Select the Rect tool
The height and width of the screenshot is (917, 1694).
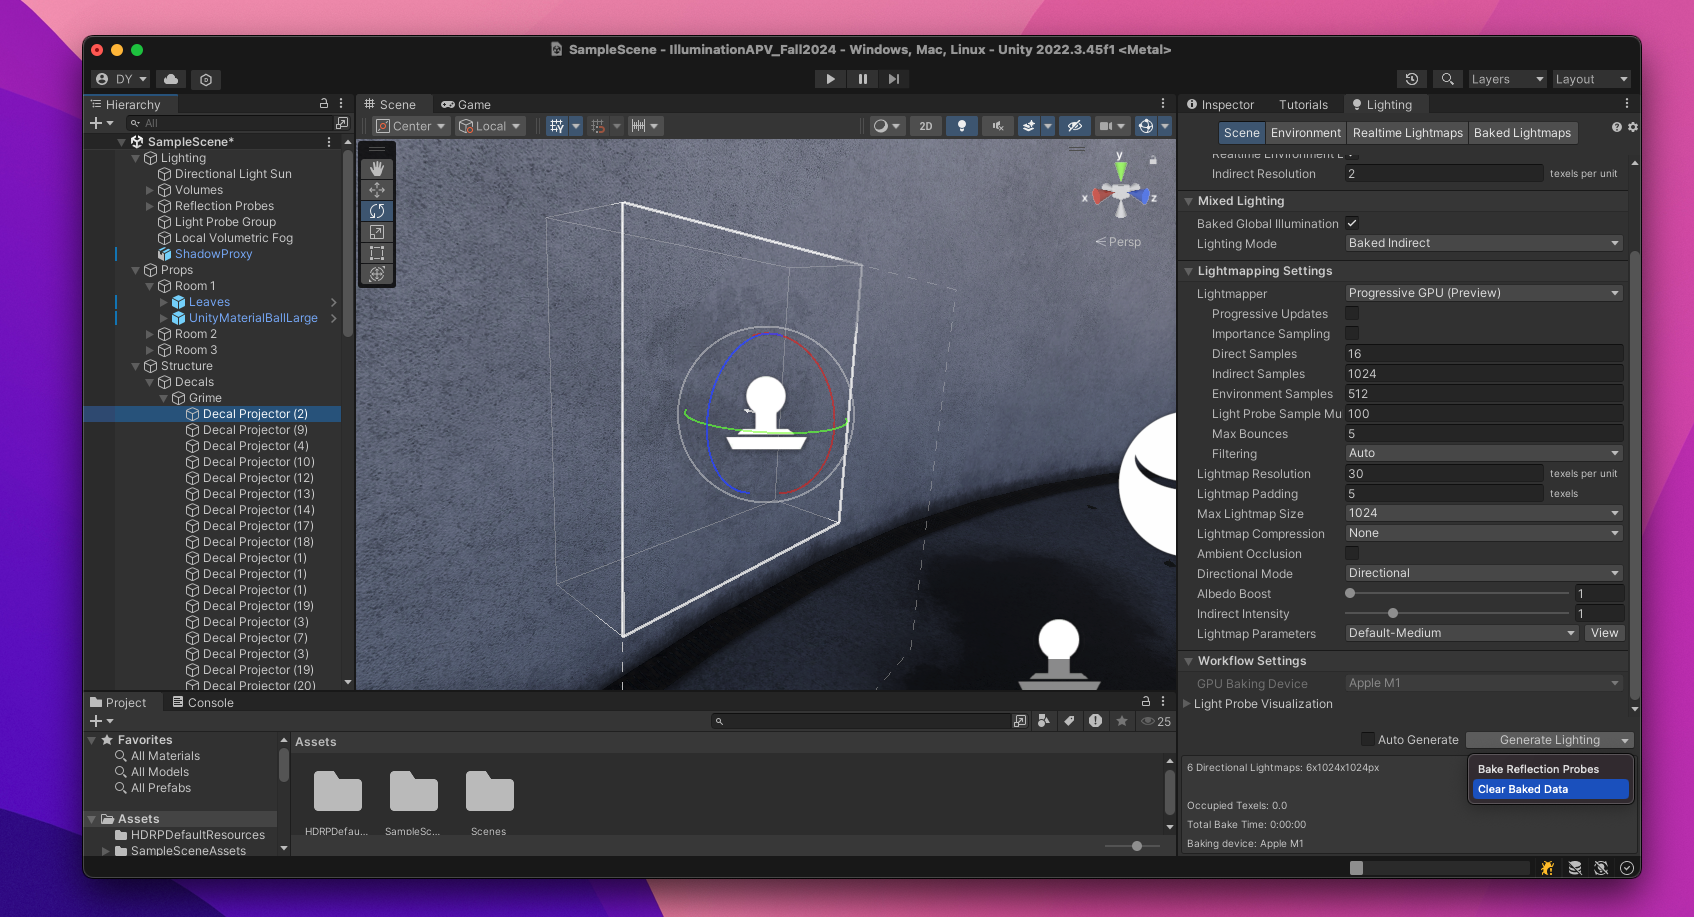(x=377, y=253)
